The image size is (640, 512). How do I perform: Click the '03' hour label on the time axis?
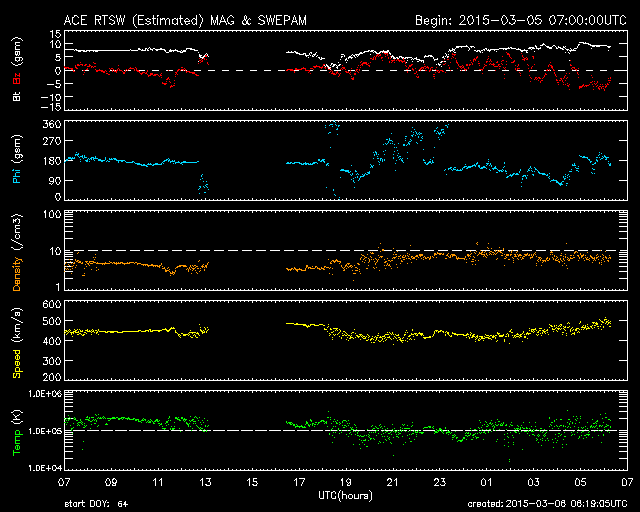533,483
